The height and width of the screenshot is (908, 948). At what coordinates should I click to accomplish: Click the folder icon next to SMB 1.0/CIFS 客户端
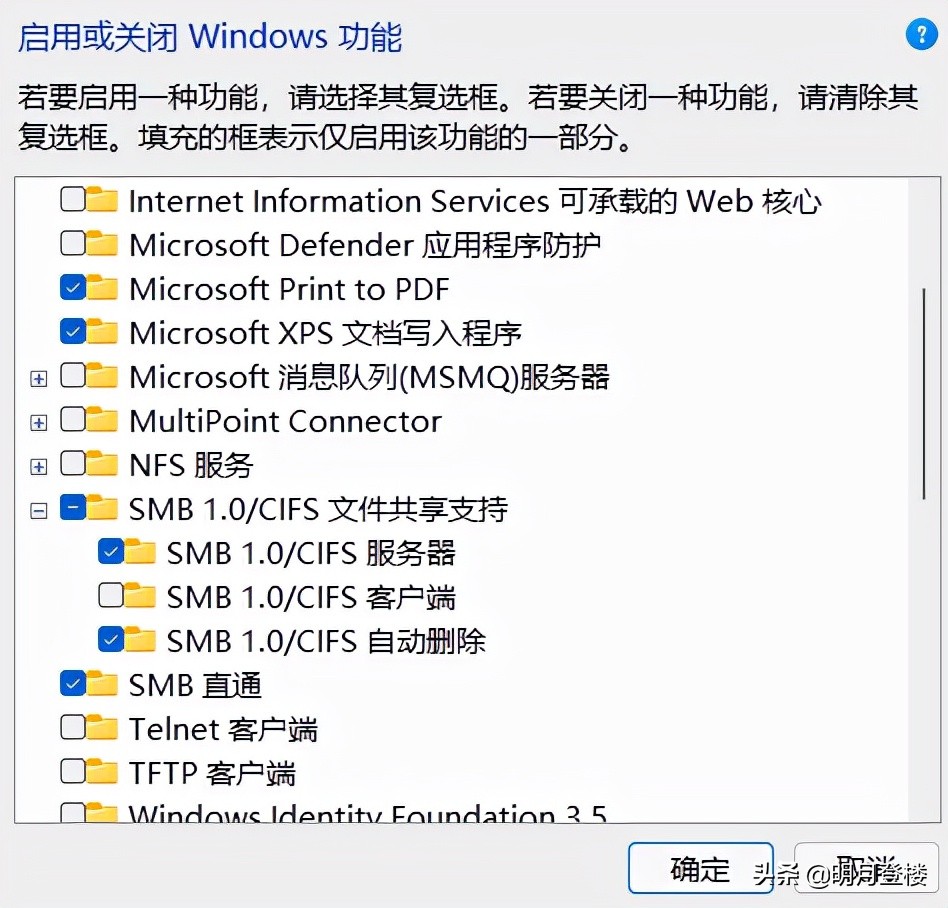(141, 596)
